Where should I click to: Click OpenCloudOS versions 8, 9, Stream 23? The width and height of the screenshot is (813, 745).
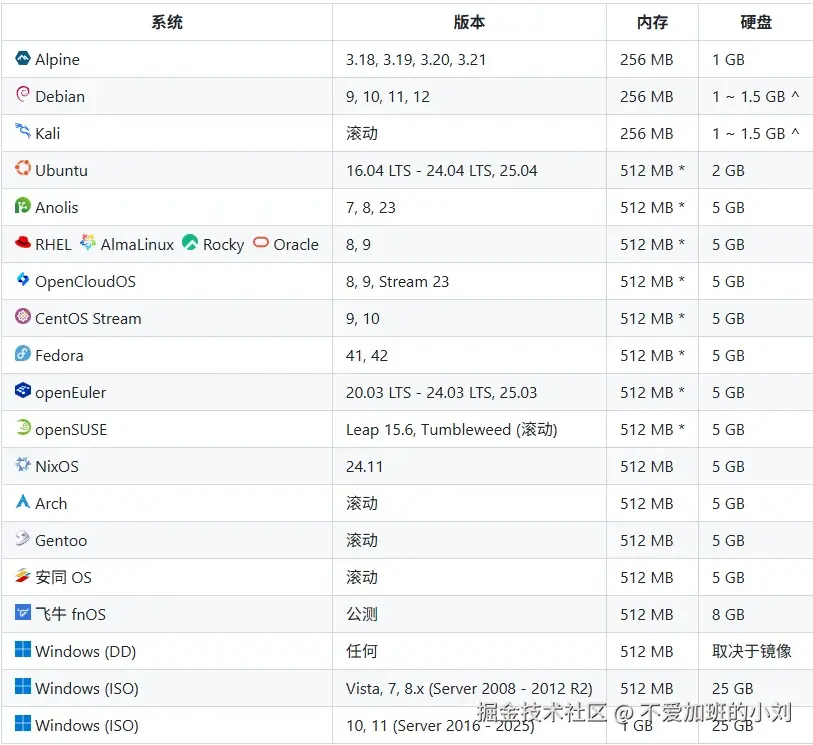397,282
